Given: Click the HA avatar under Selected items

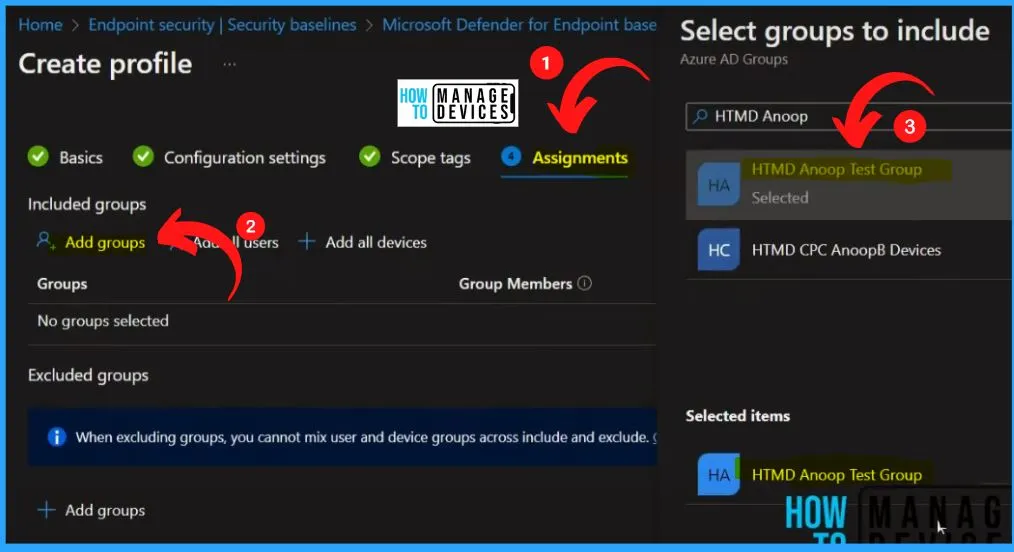Looking at the screenshot, I should (718, 474).
